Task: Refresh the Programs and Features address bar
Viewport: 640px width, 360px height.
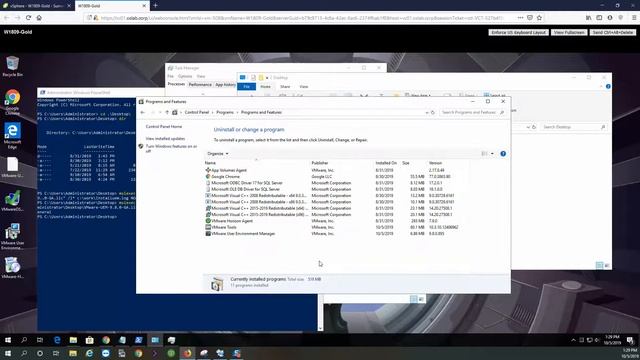Action: click(433, 112)
